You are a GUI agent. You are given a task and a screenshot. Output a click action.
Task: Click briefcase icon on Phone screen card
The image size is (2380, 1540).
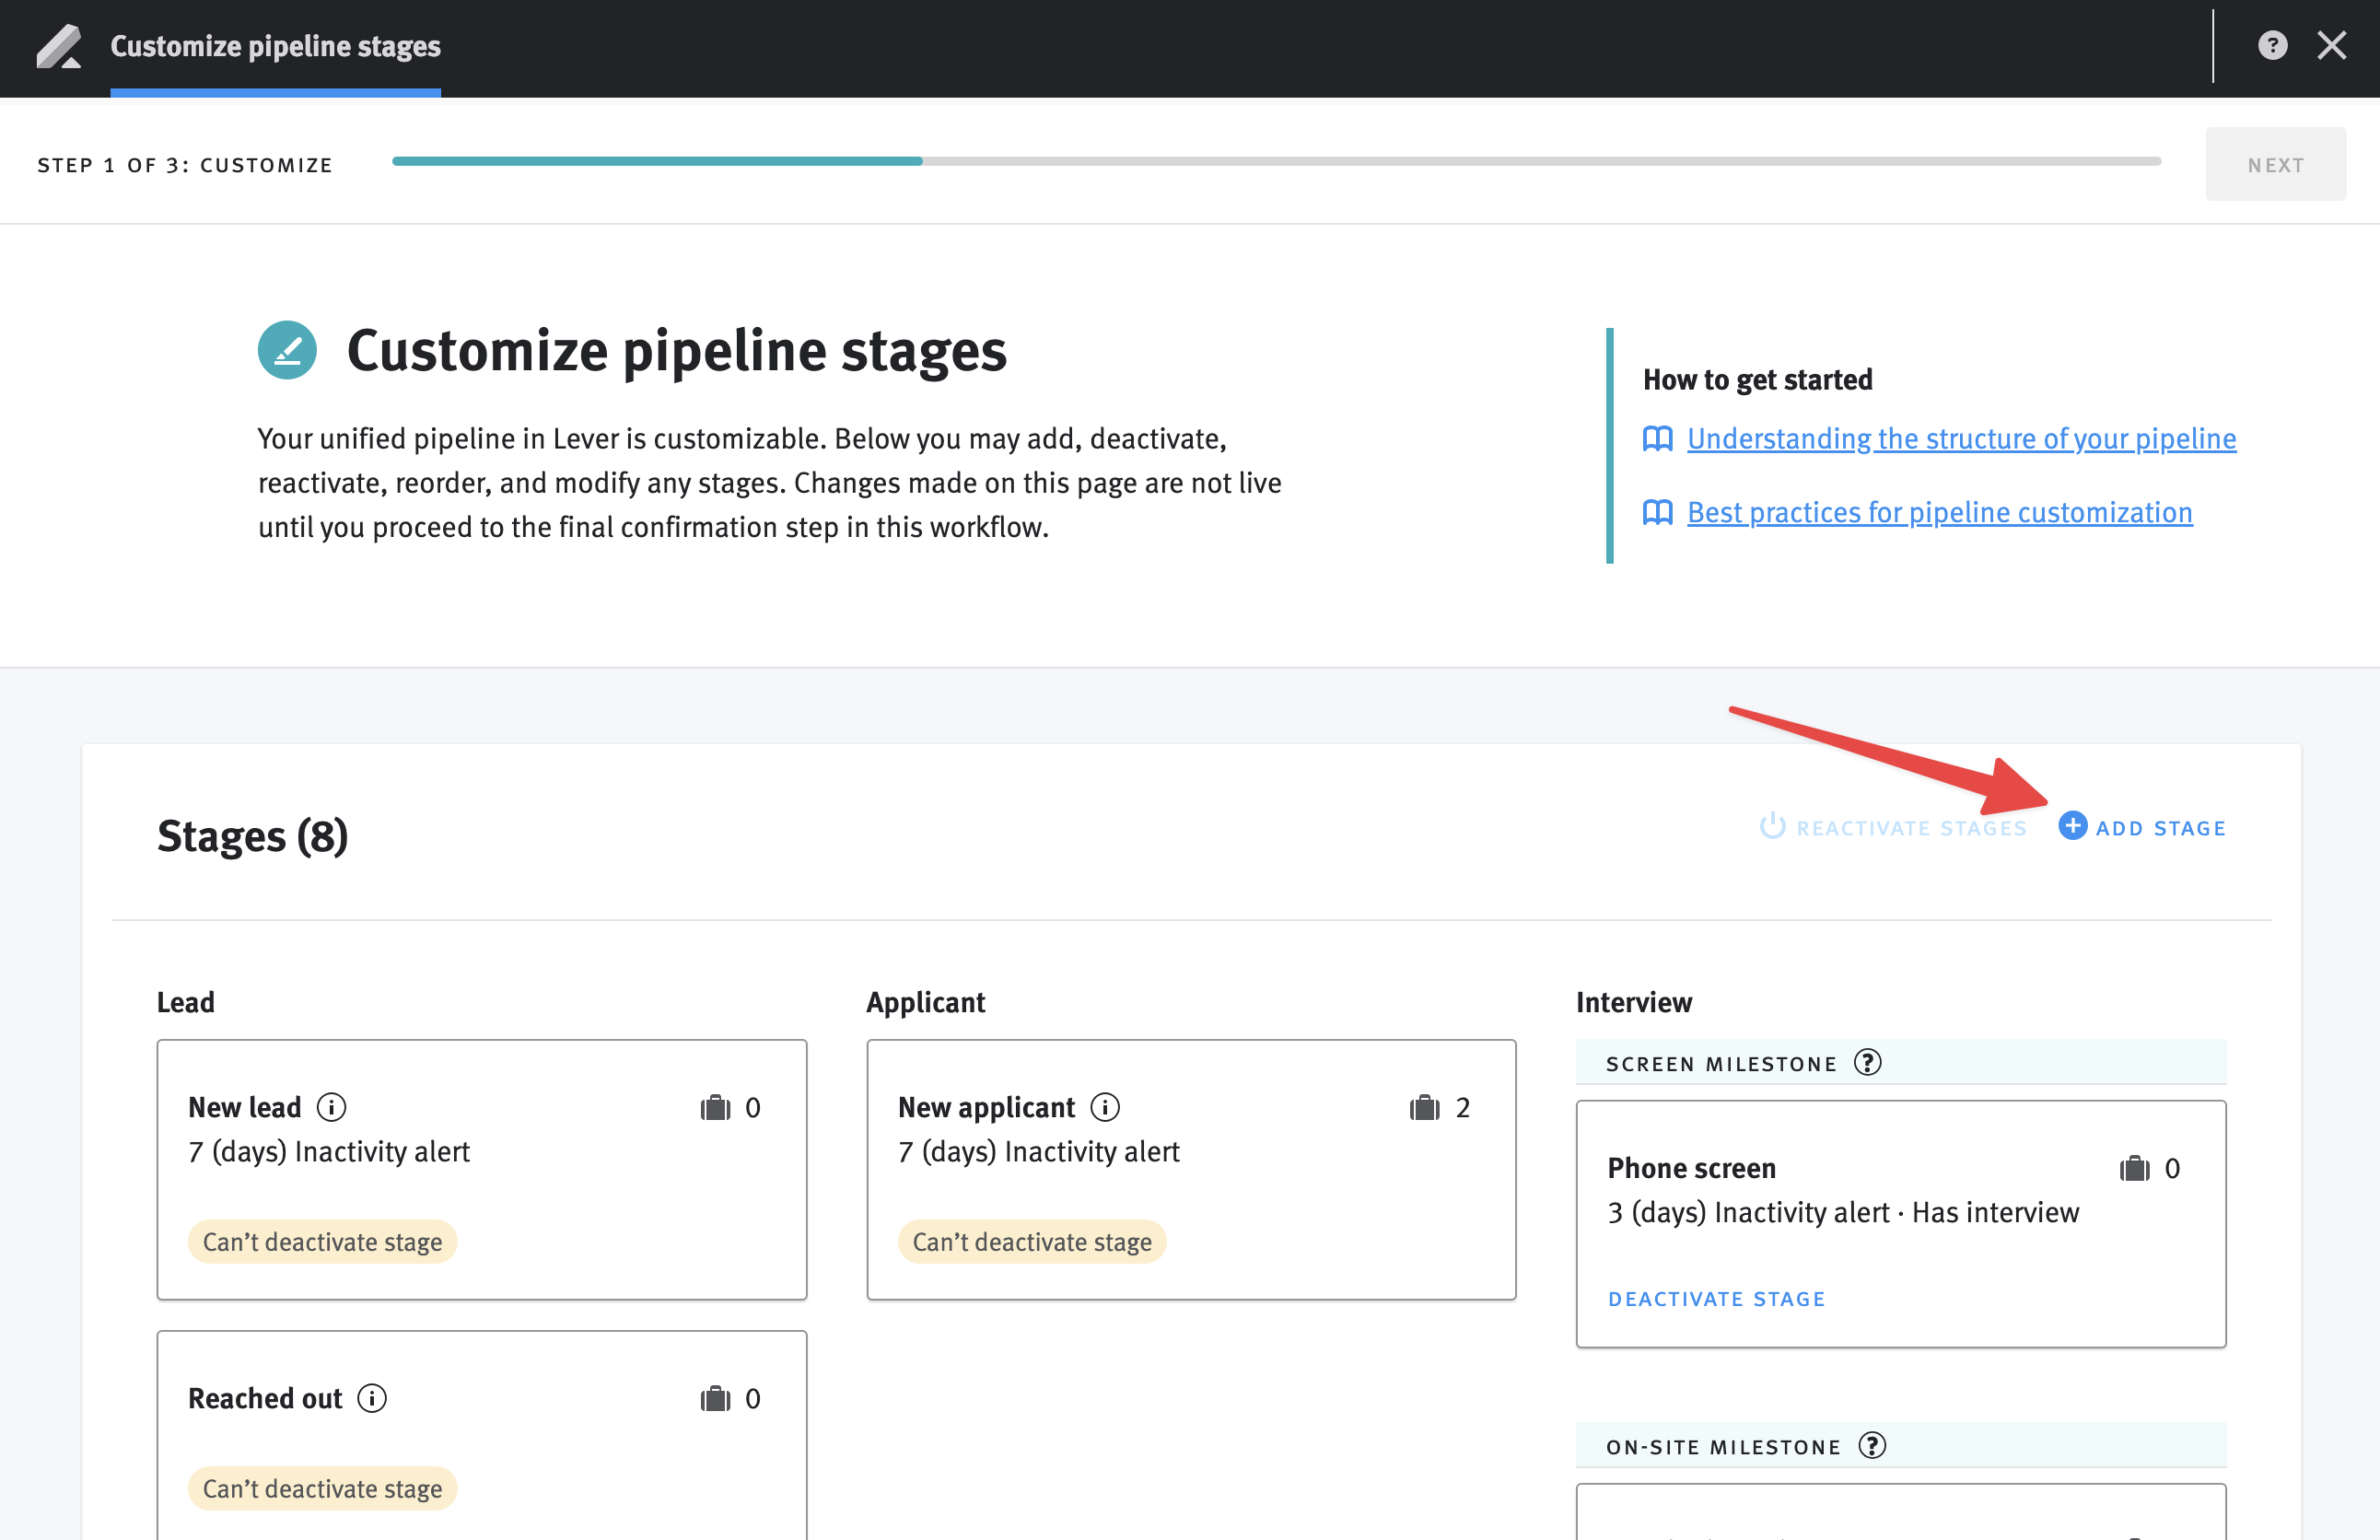point(2134,1168)
